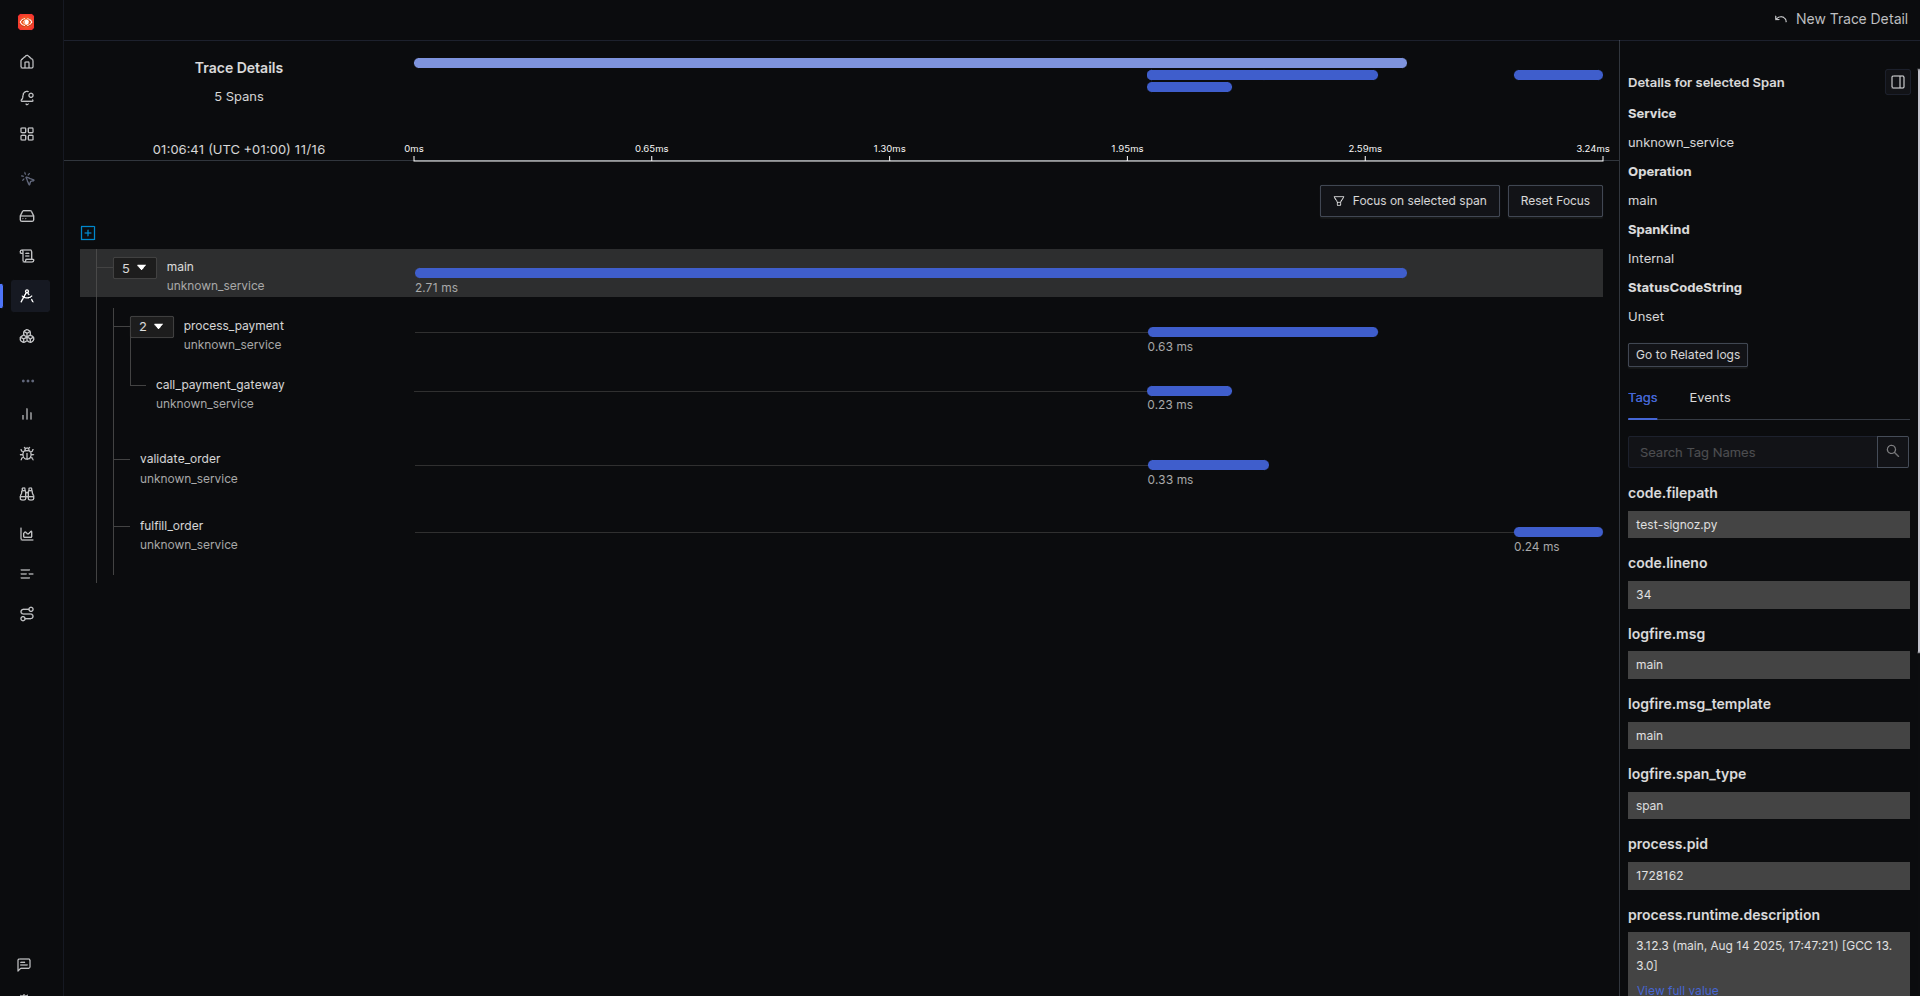Collapse the main span's 5 children
This screenshot has width=1920, height=996.
click(x=134, y=268)
